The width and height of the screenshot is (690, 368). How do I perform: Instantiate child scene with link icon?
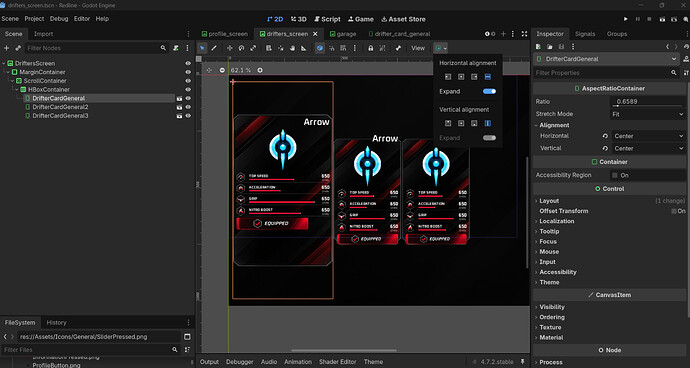click(x=18, y=48)
